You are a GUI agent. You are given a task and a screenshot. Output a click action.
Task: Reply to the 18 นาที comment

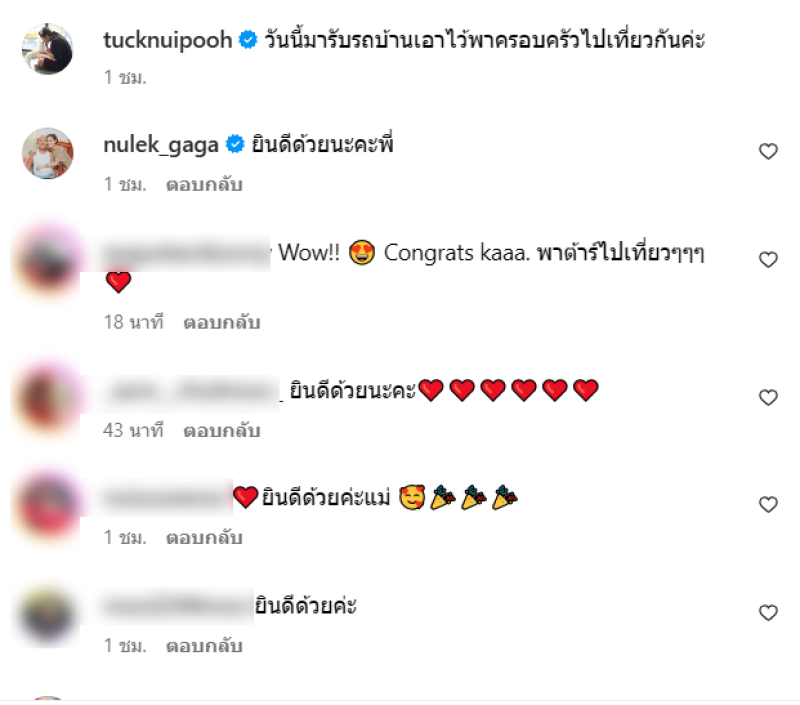pyautogui.click(x=222, y=322)
